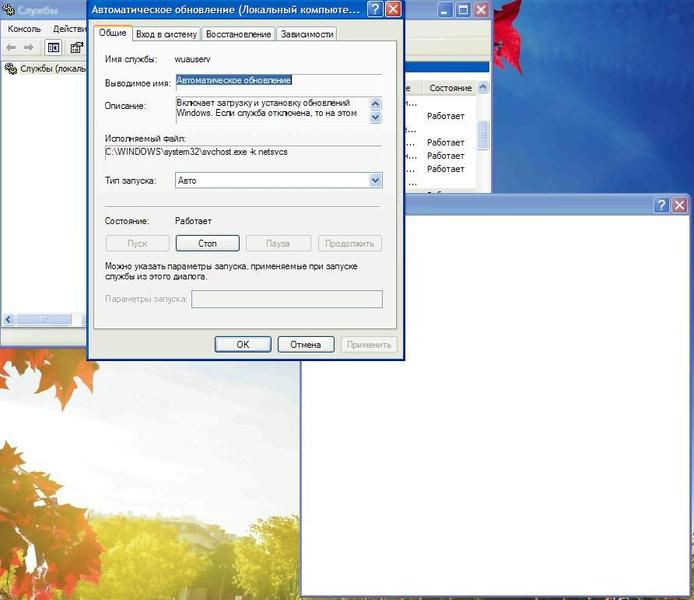Close the blank white dialog window

coord(679,205)
